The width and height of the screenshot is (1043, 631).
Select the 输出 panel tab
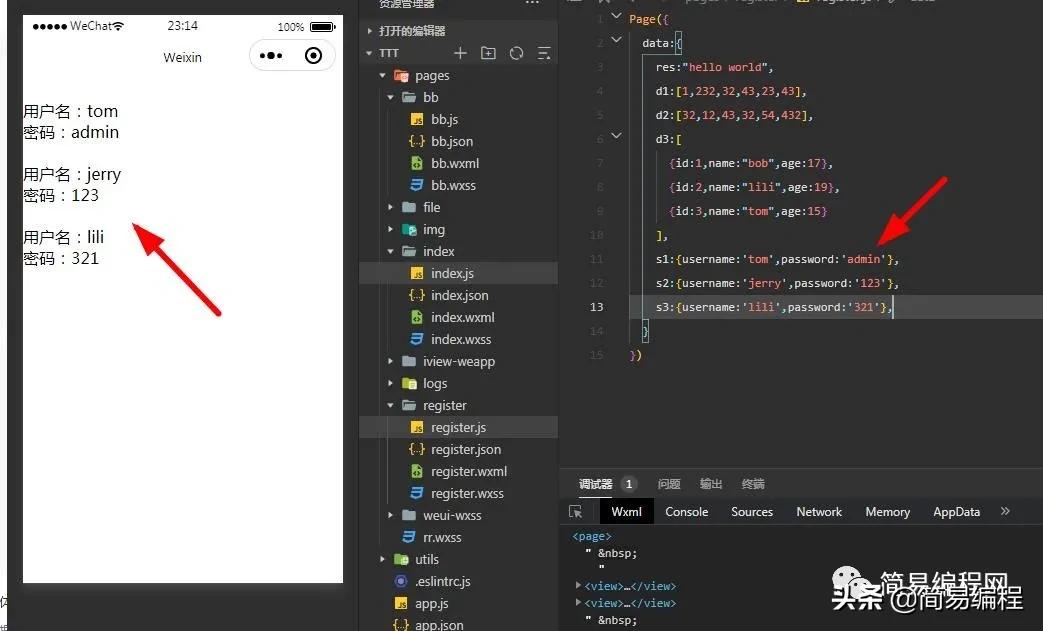coord(711,484)
